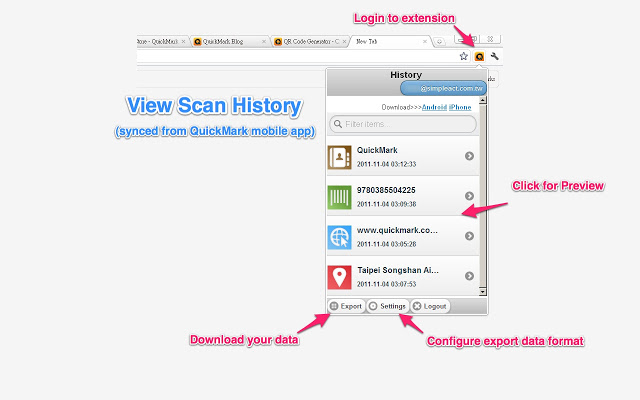Click timestamp '2011-11-04 03:12:33'
640x400 pixels.
pos(387,164)
